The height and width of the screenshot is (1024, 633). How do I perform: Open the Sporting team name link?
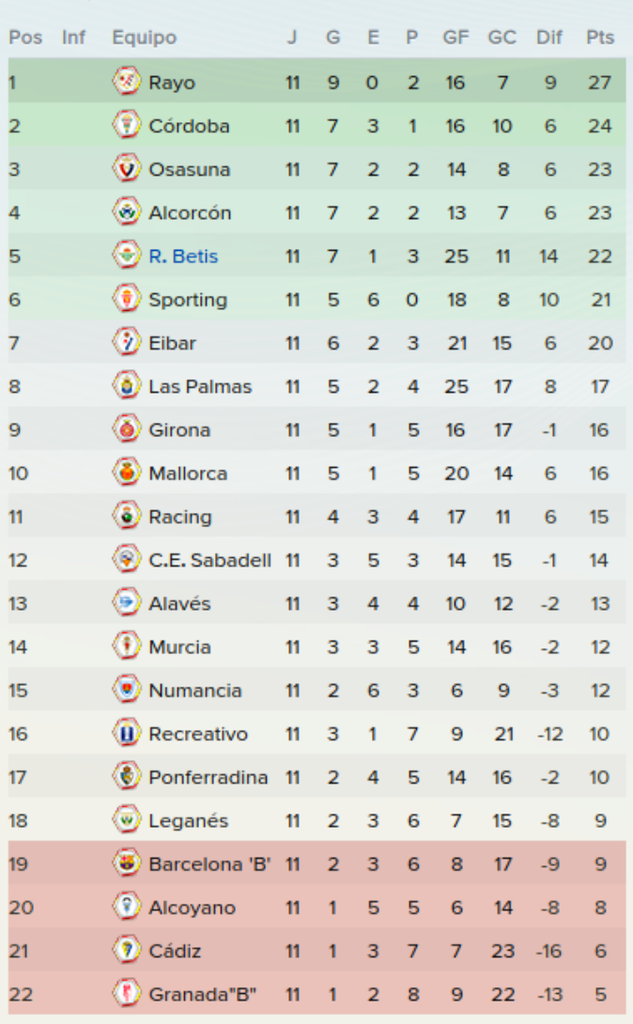coord(188,300)
